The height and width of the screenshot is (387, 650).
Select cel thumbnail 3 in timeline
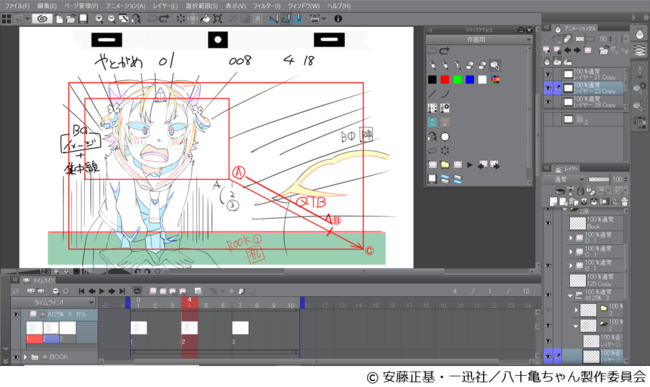(x=240, y=328)
